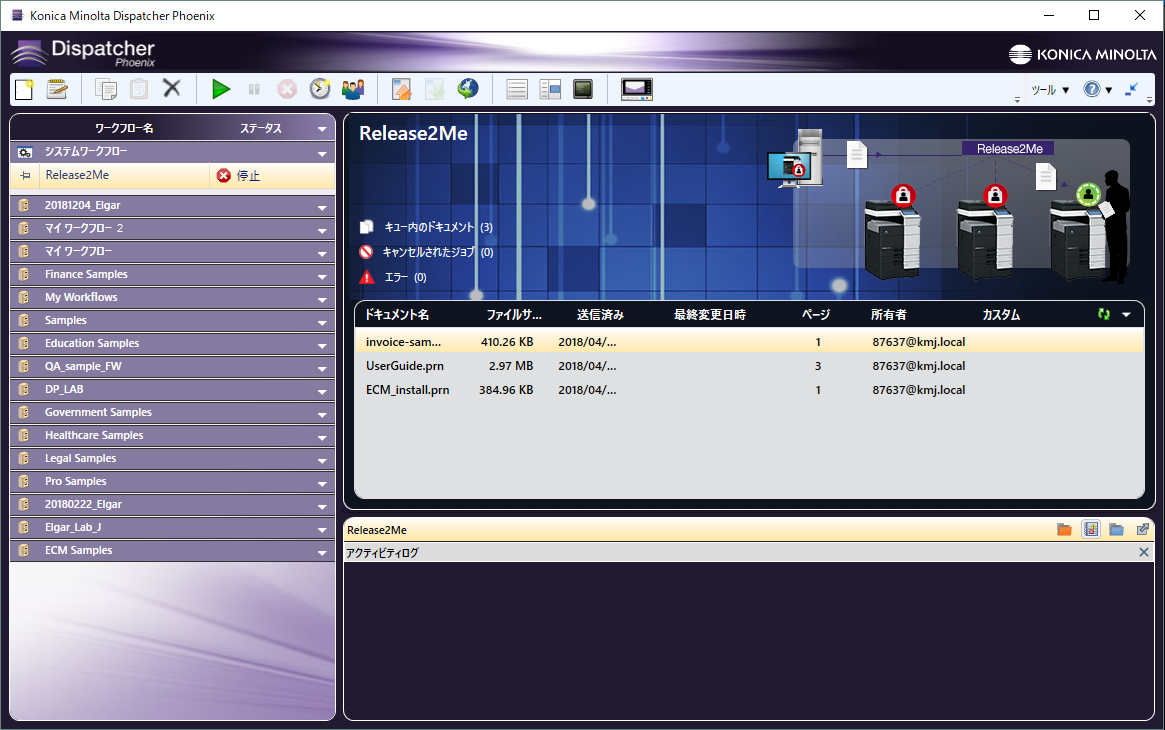The width and height of the screenshot is (1165, 730).
Task: Sort by ファイルサイズ column header
Action: point(514,315)
